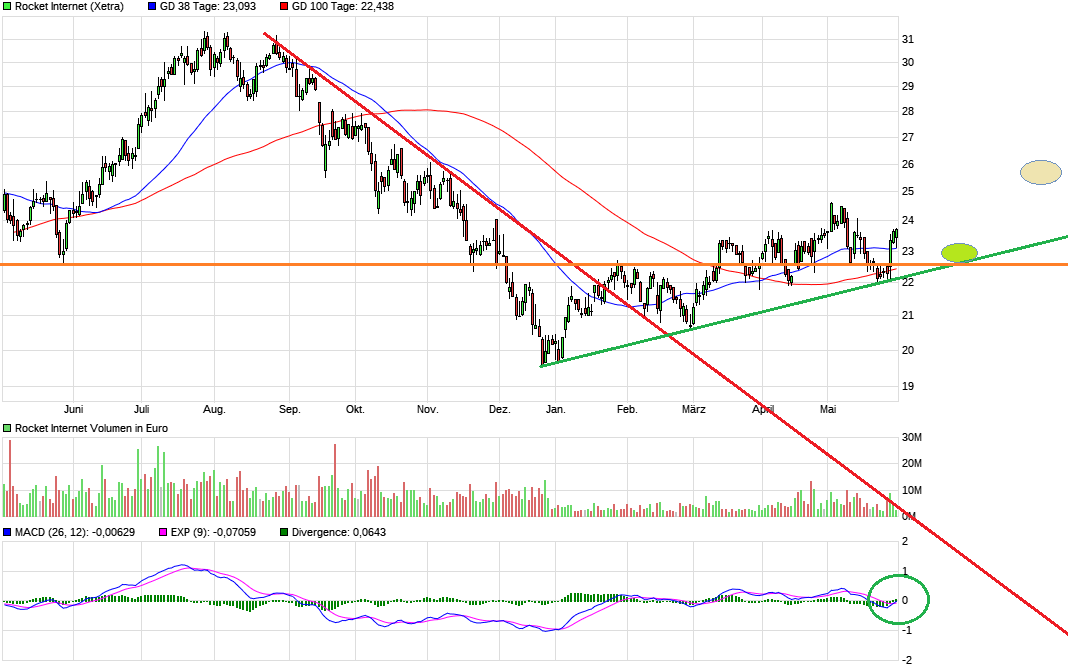
Task: Click the dark-green square icon for Divergenz
Action: (285, 532)
